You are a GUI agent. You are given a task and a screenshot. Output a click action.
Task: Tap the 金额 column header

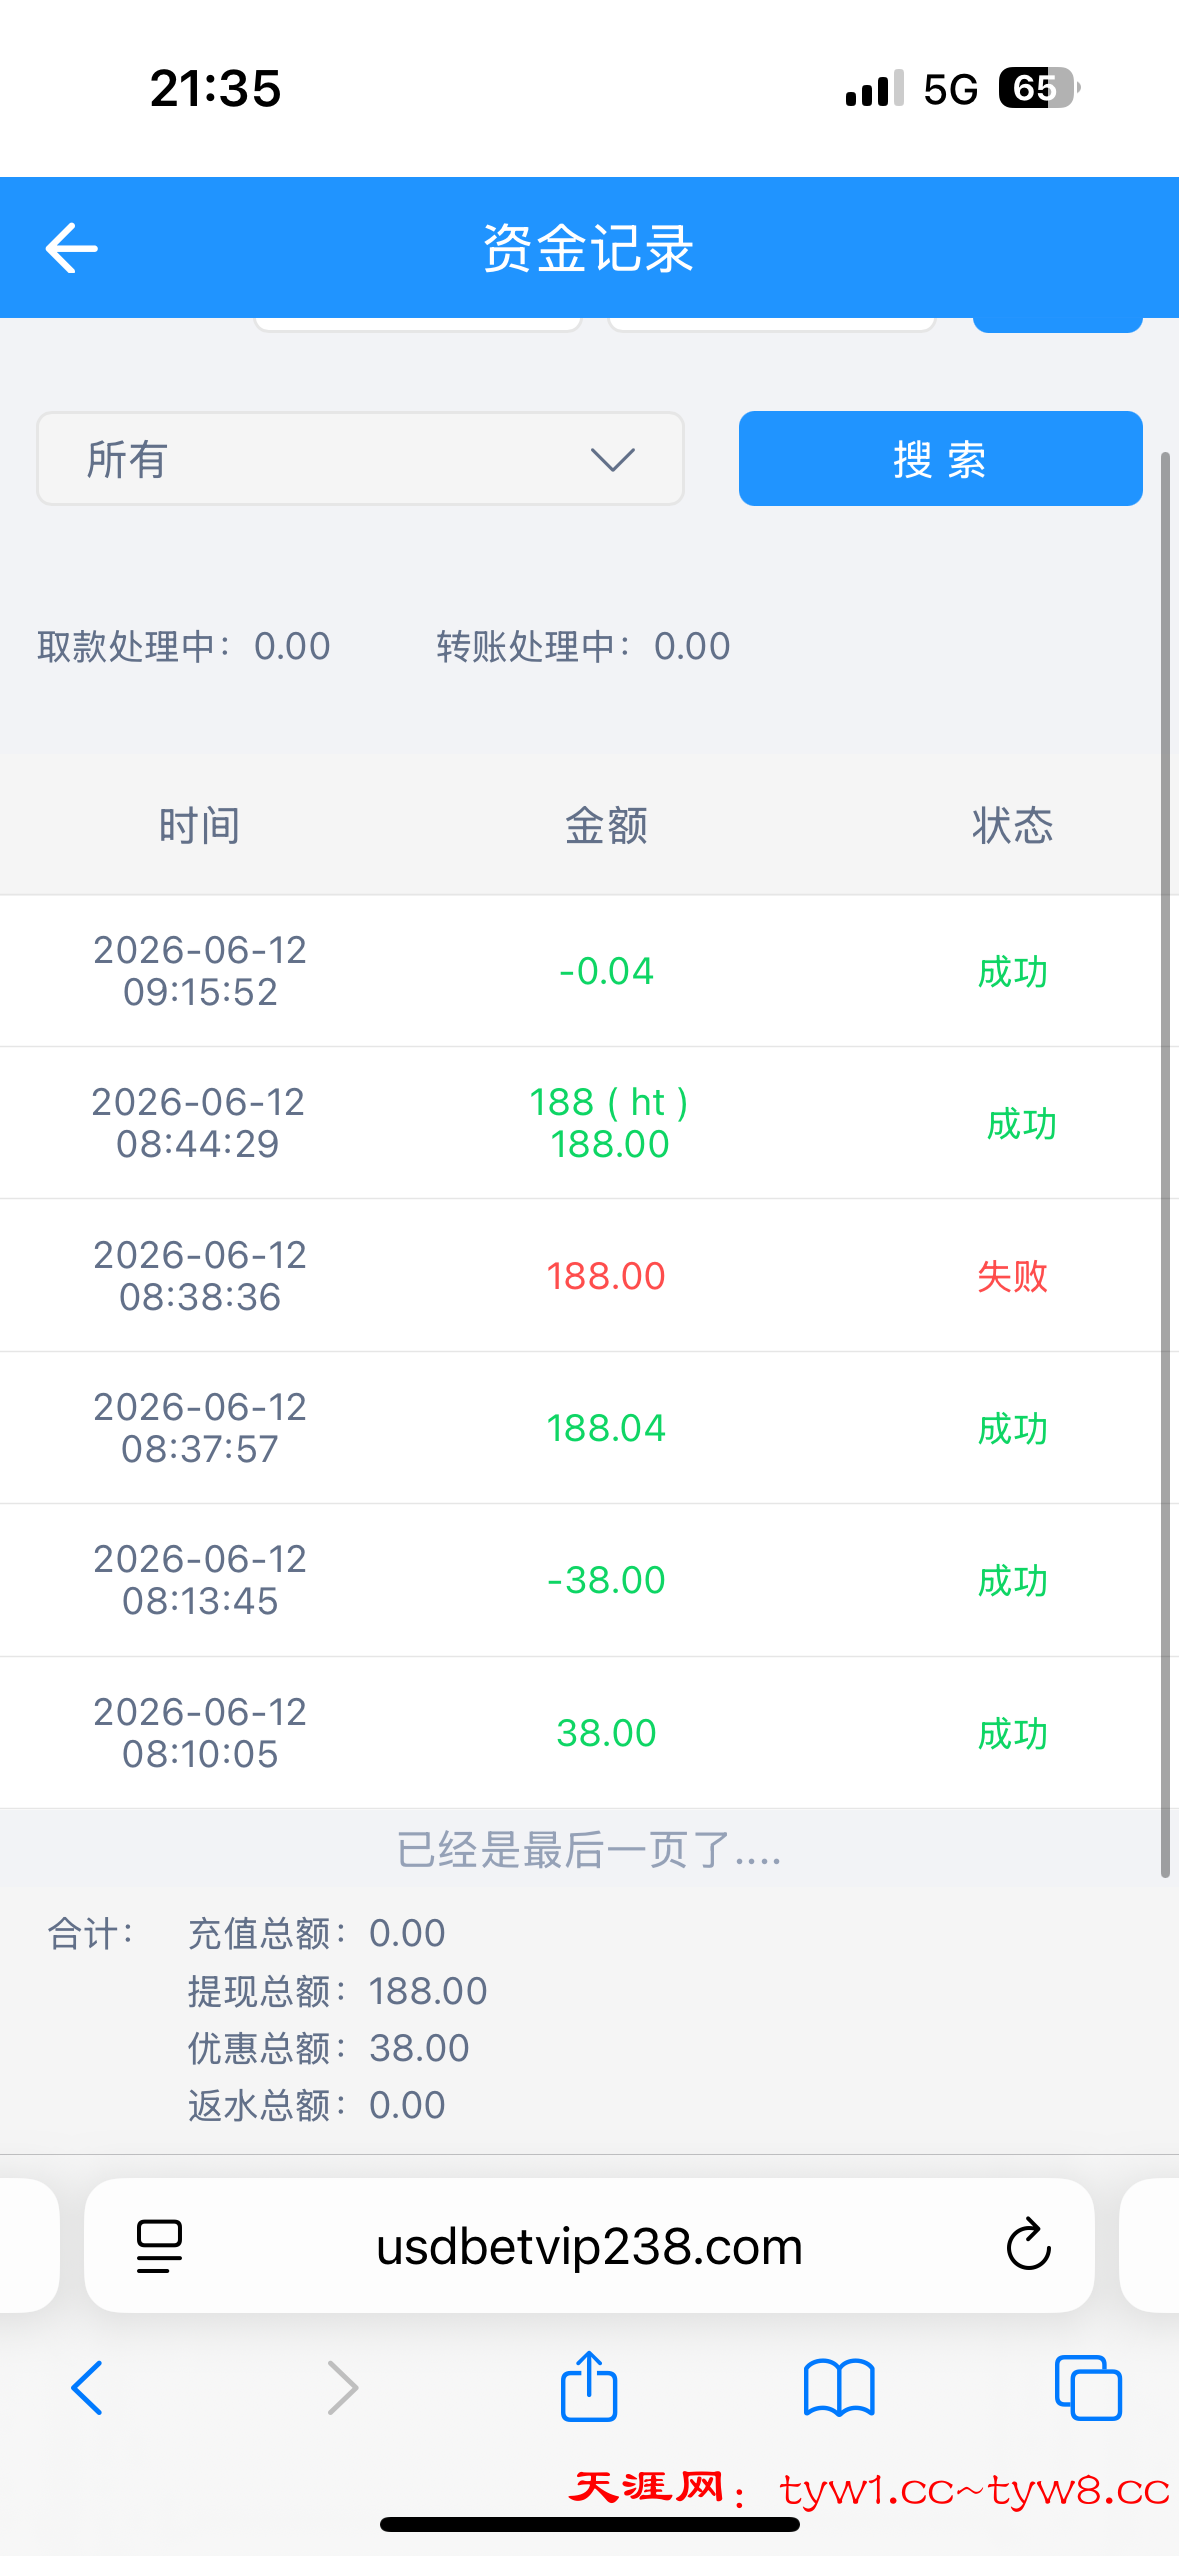click(x=606, y=826)
